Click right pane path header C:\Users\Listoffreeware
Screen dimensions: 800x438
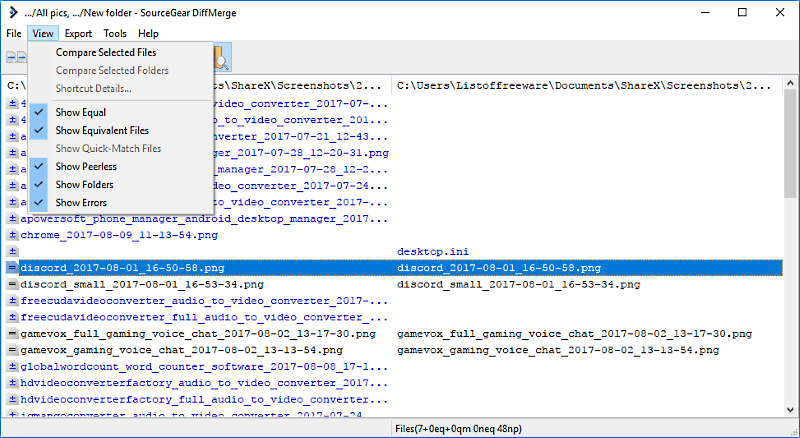point(584,86)
